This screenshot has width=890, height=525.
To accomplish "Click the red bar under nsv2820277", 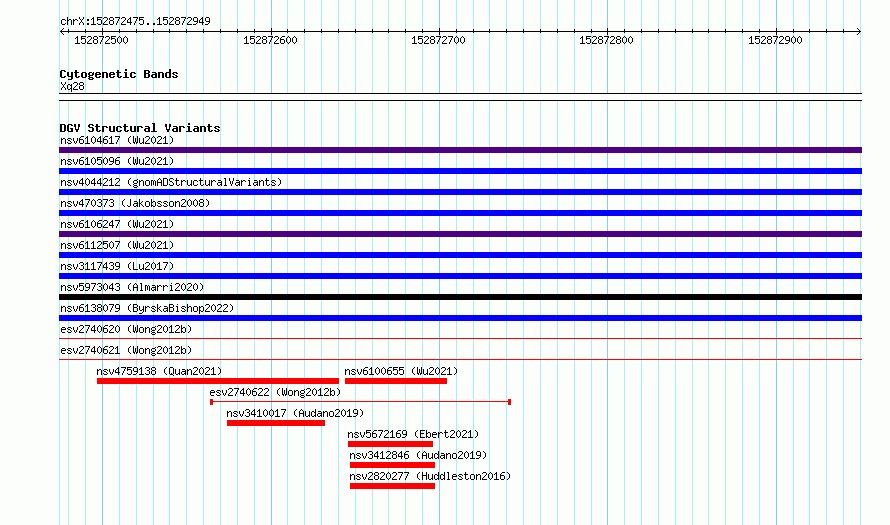I will click(x=392, y=486).
